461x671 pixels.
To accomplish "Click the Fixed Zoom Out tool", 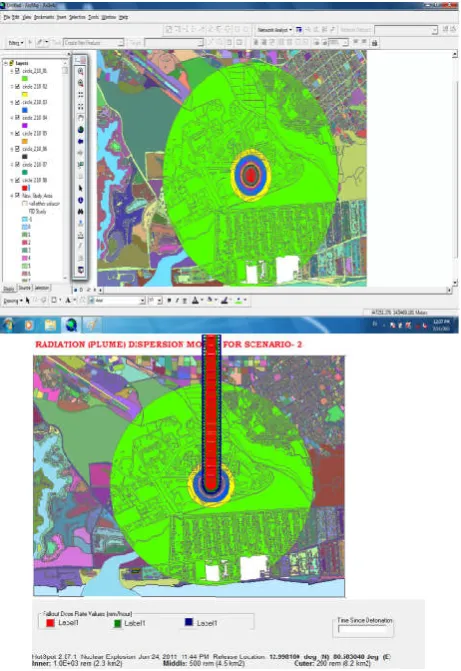I will point(80,106).
